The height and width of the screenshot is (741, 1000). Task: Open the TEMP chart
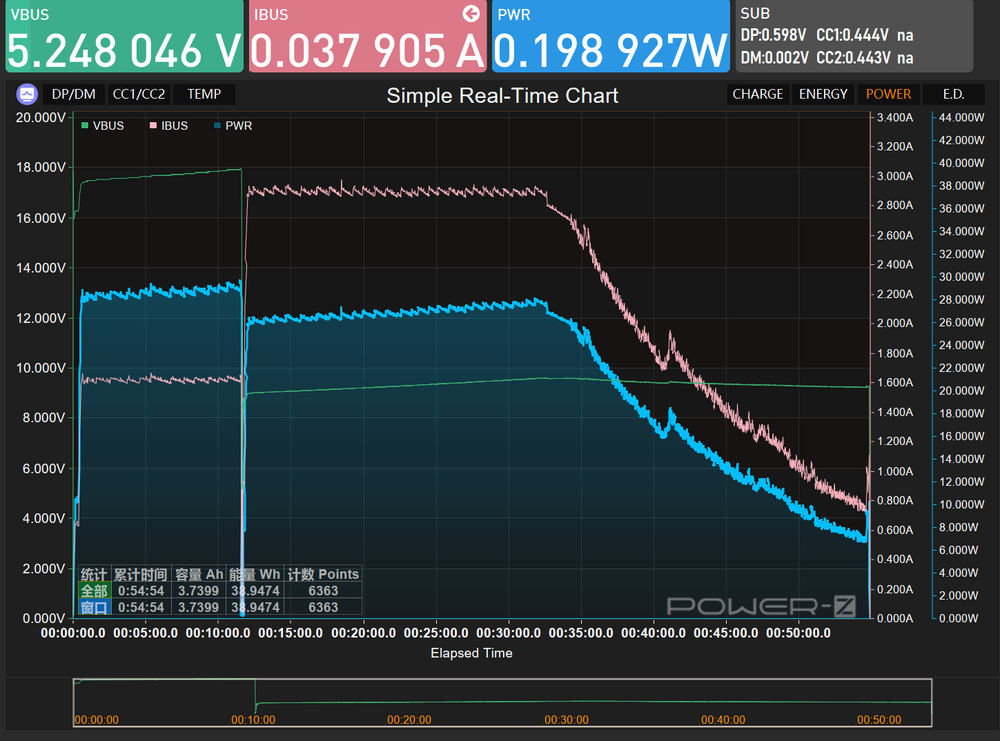(x=204, y=94)
